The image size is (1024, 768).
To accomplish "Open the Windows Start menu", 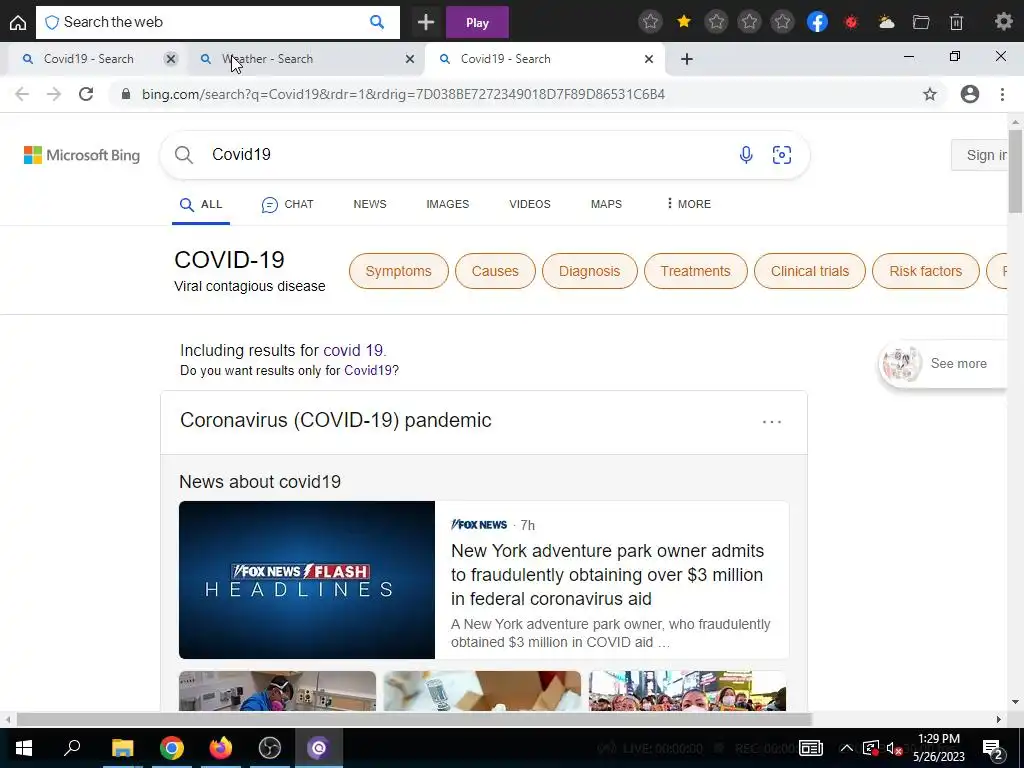I will click(24, 748).
